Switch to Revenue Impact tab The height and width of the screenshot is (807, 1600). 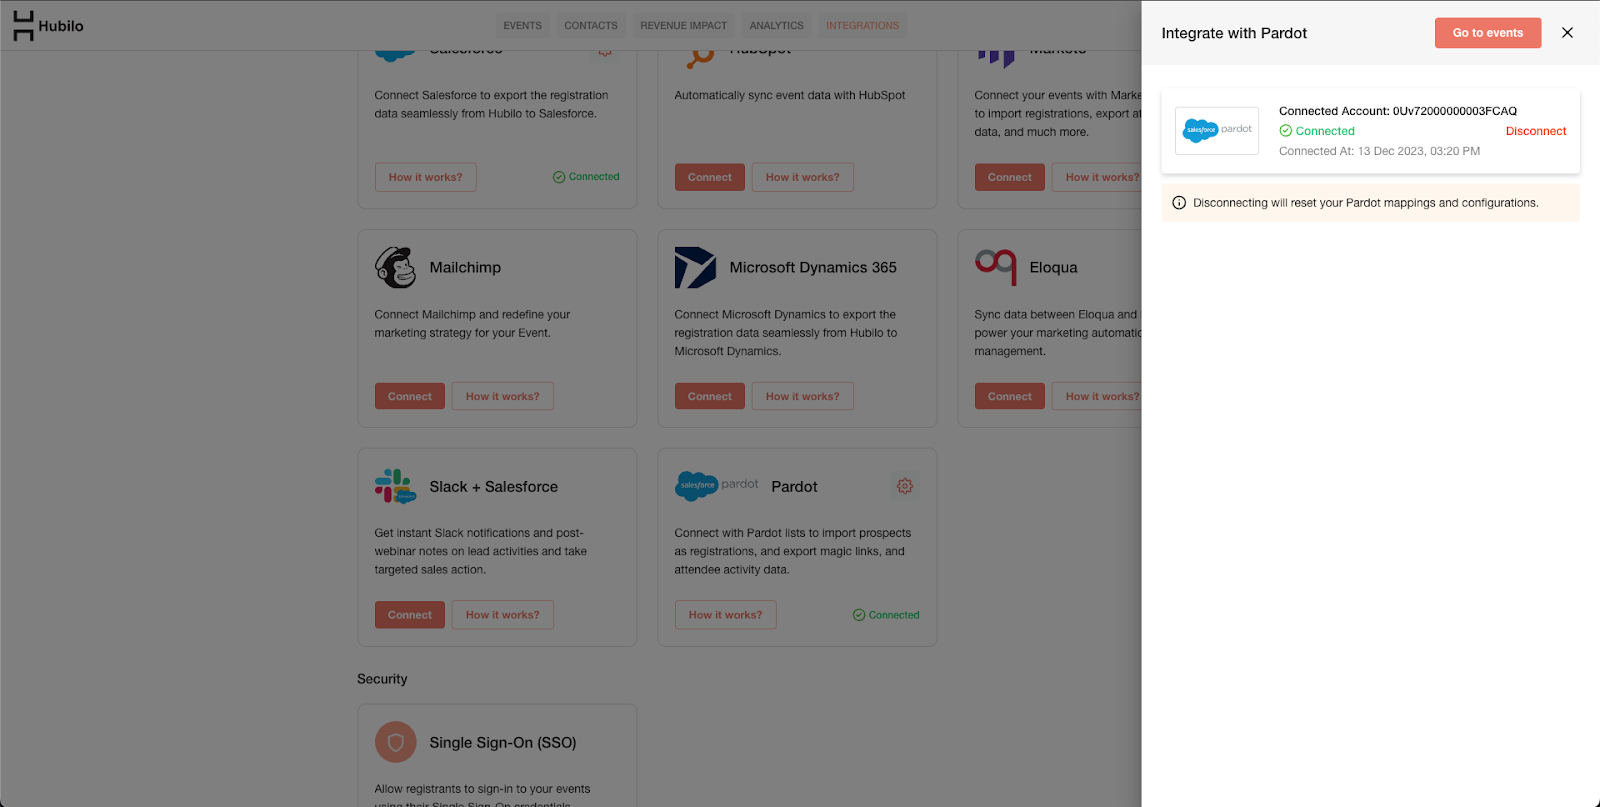[x=684, y=26]
